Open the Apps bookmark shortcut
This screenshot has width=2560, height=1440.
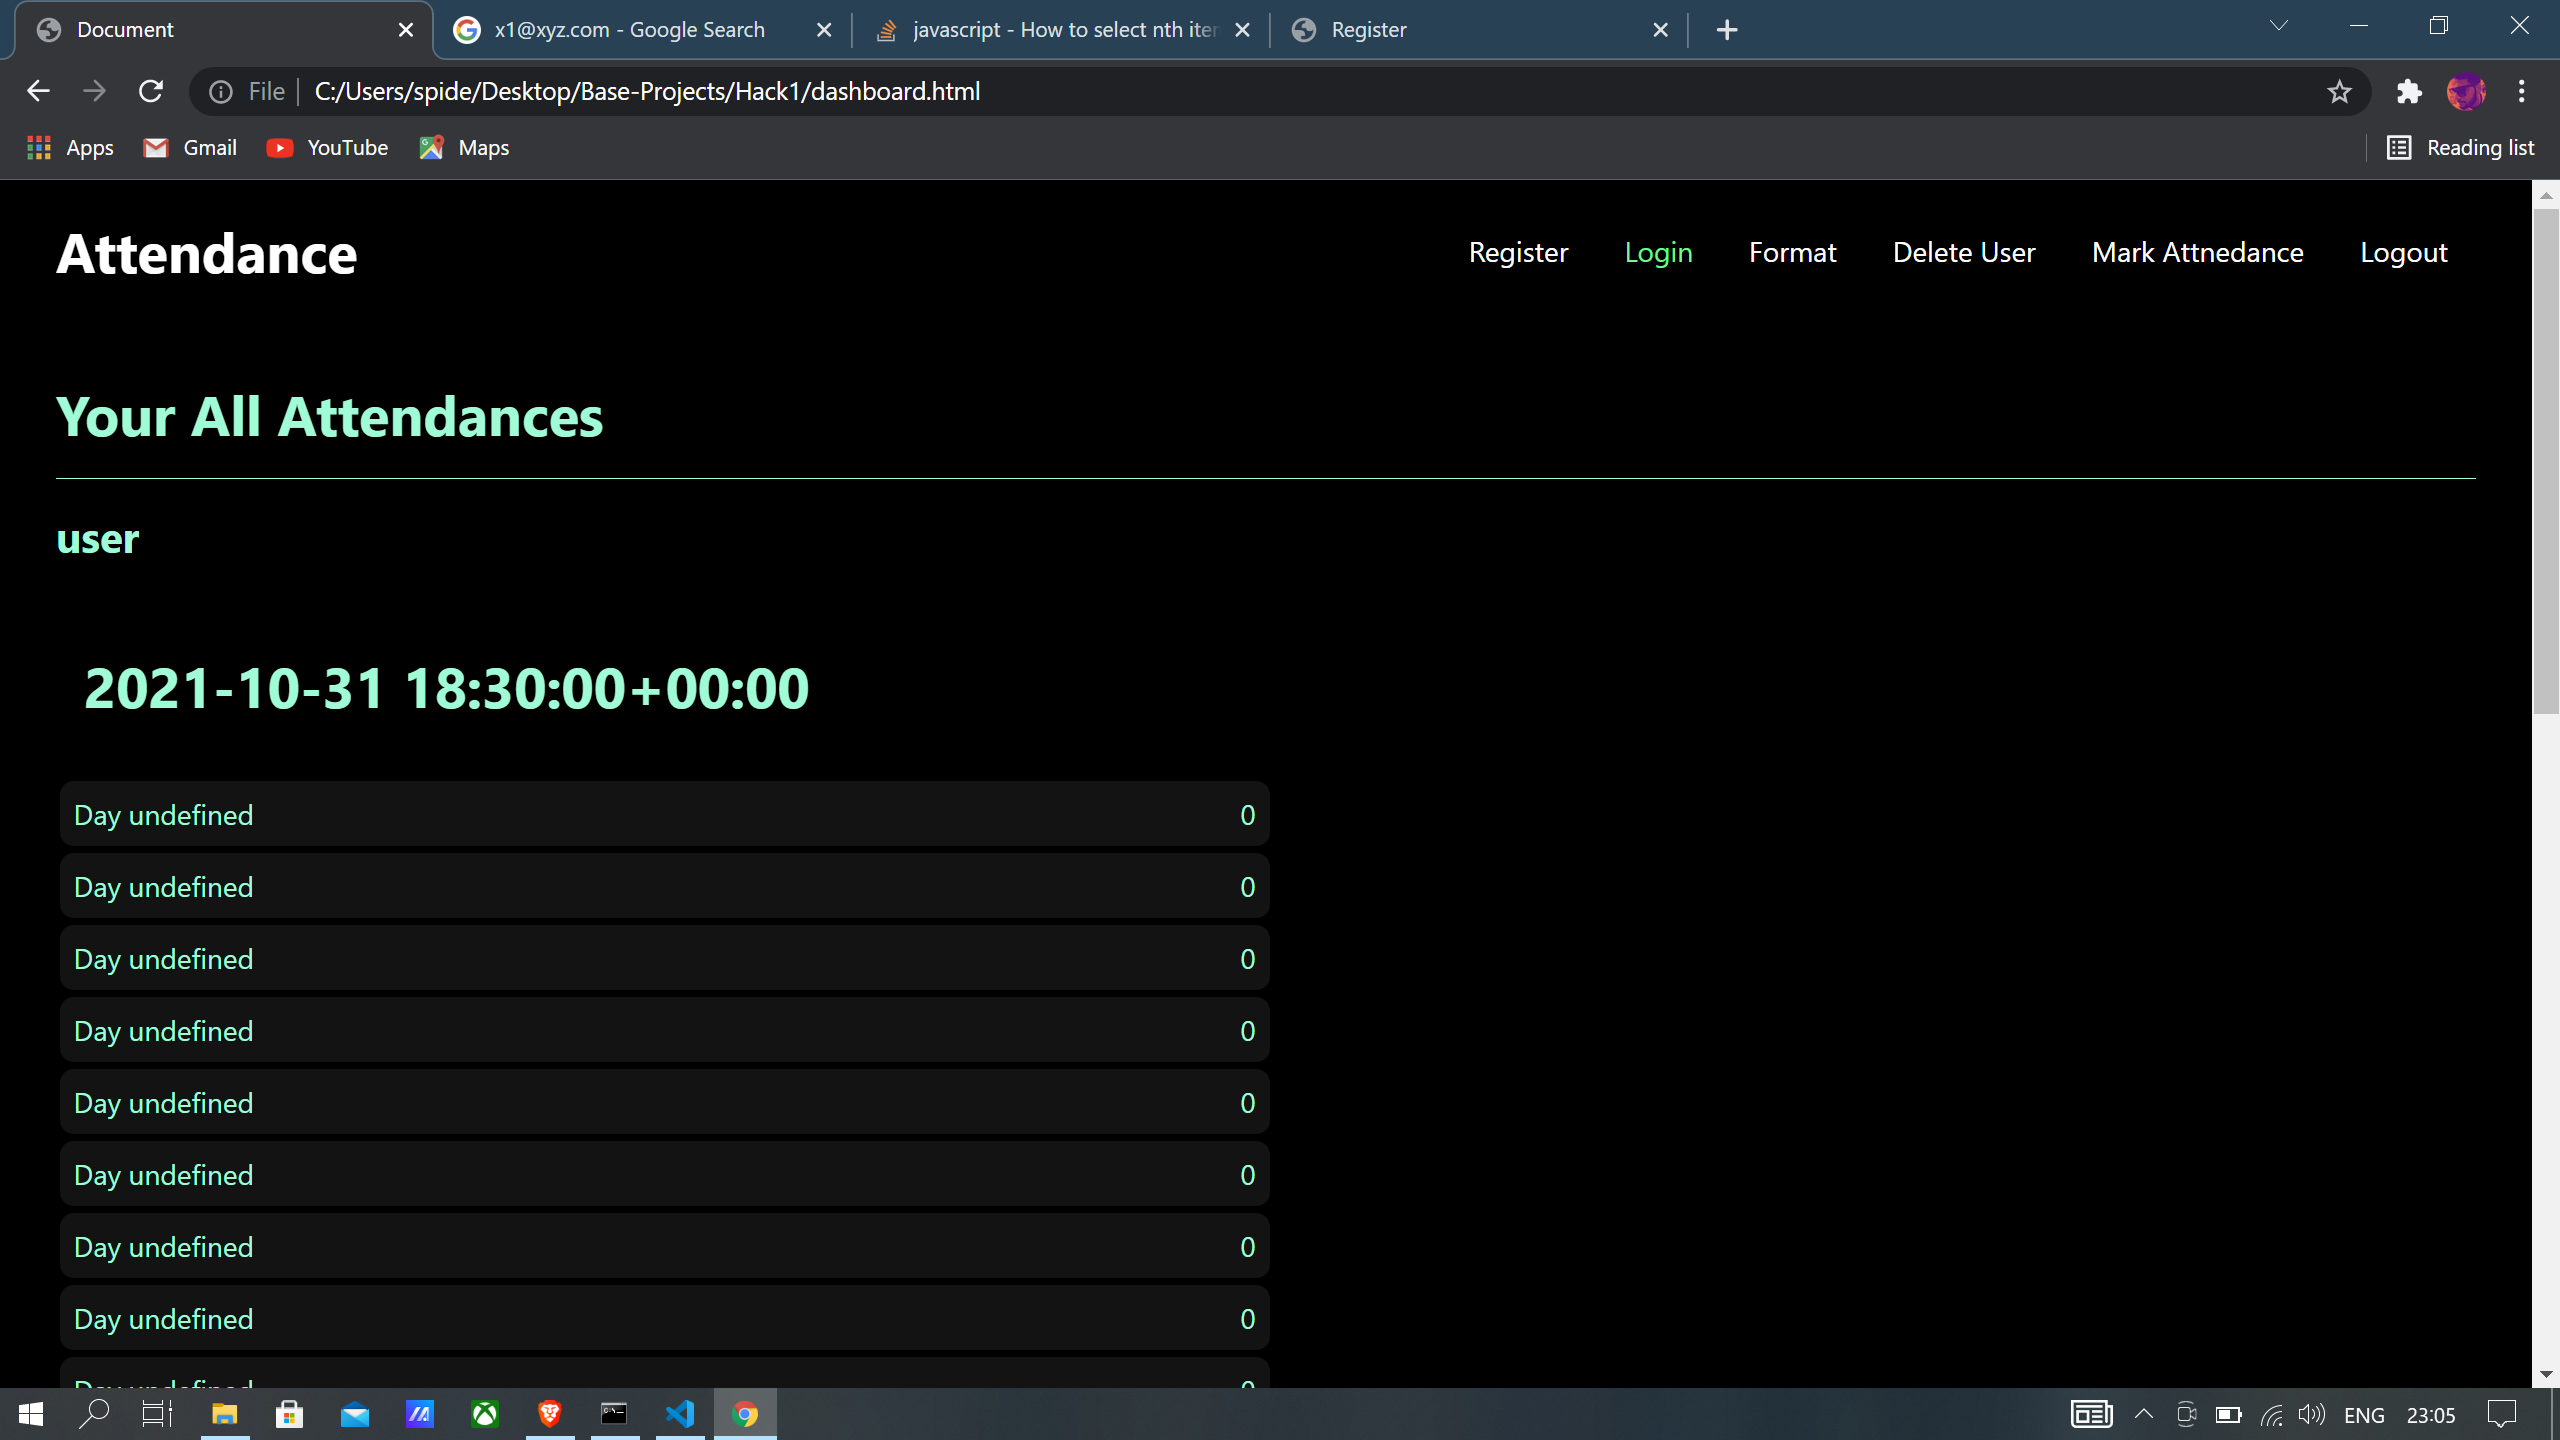(70, 148)
